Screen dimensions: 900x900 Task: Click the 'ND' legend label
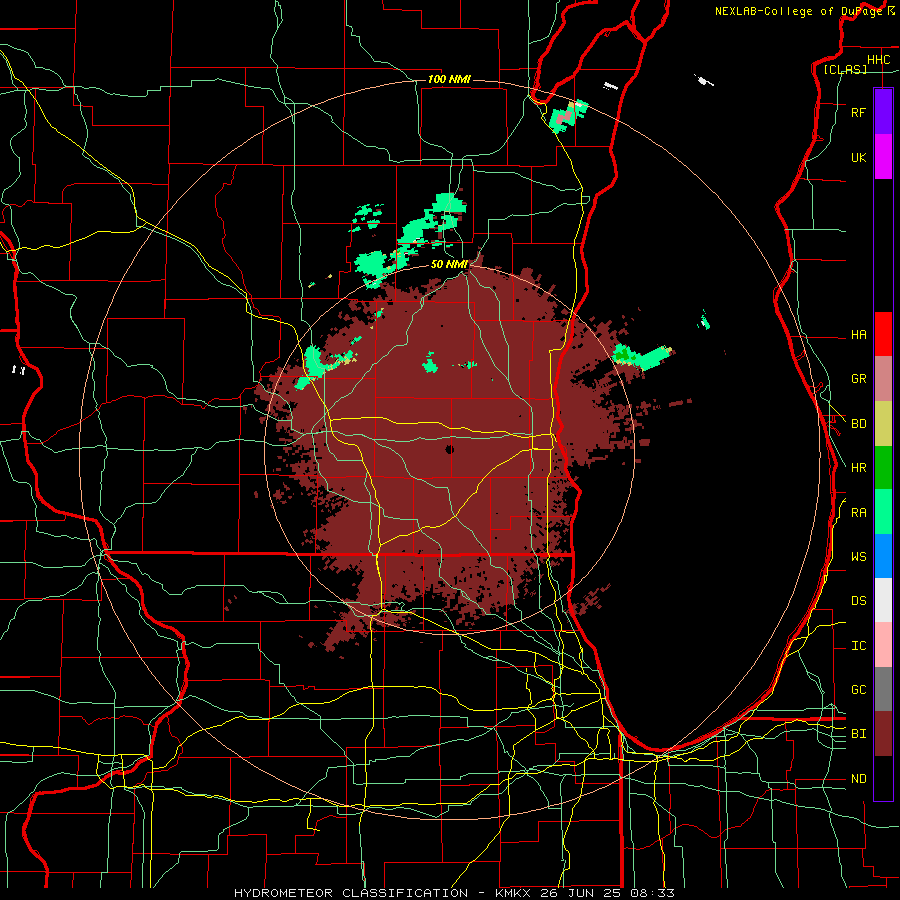pyautogui.click(x=858, y=778)
